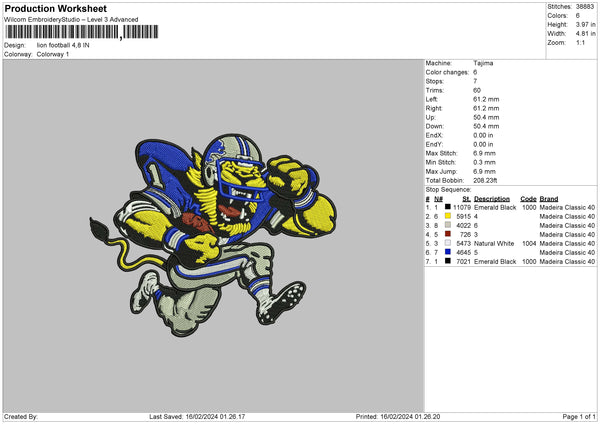Click stitch count 4022 in stop 3
Viewport: 600px width, 424px height.
tap(463, 225)
